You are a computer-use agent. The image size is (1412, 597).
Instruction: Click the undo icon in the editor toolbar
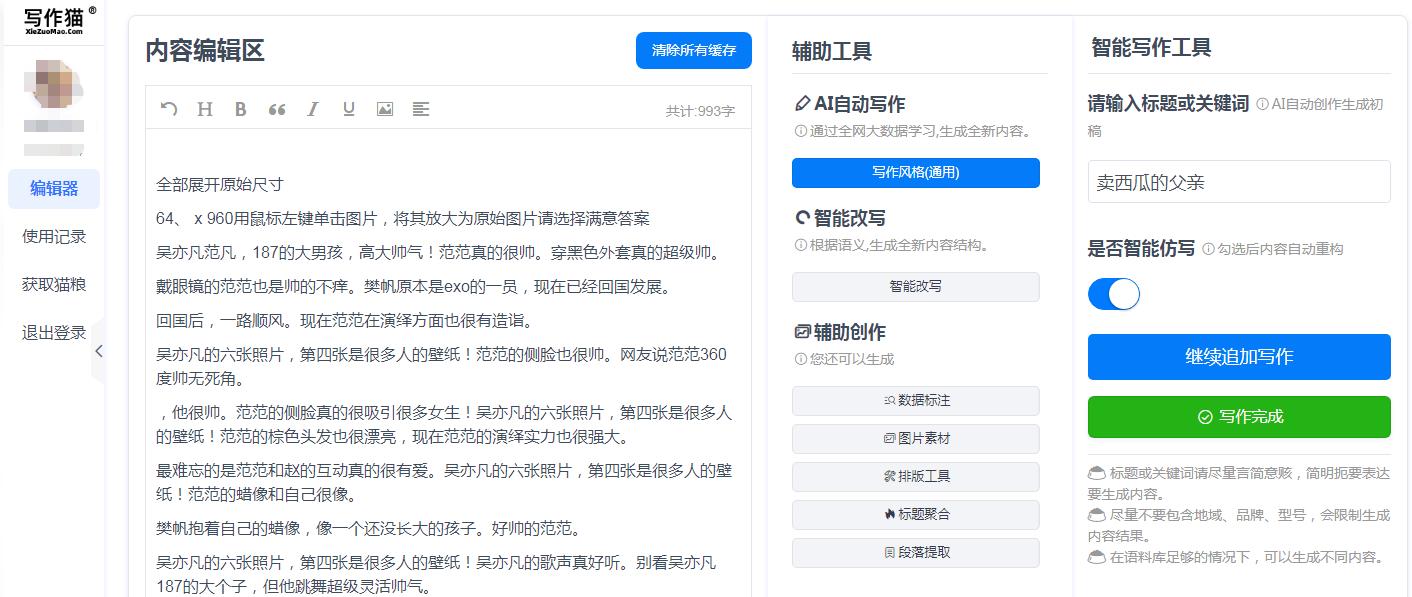(168, 109)
